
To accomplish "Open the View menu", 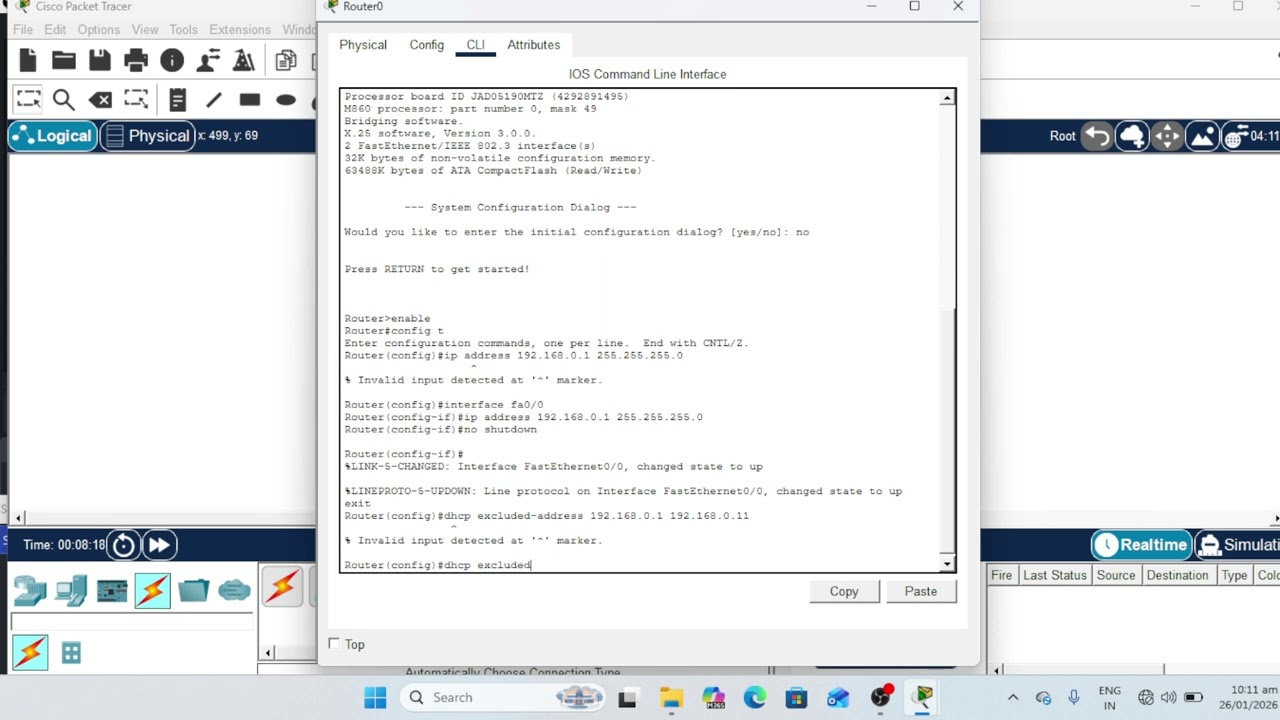I will point(145,29).
